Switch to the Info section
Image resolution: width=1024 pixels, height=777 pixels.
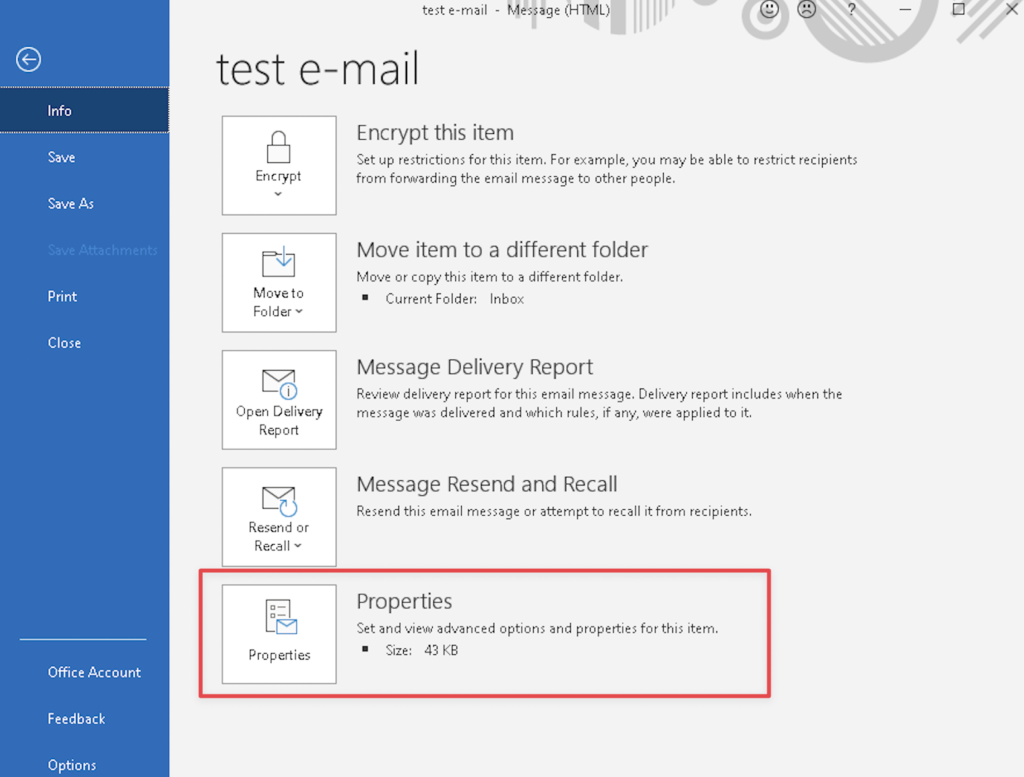click(x=59, y=110)
